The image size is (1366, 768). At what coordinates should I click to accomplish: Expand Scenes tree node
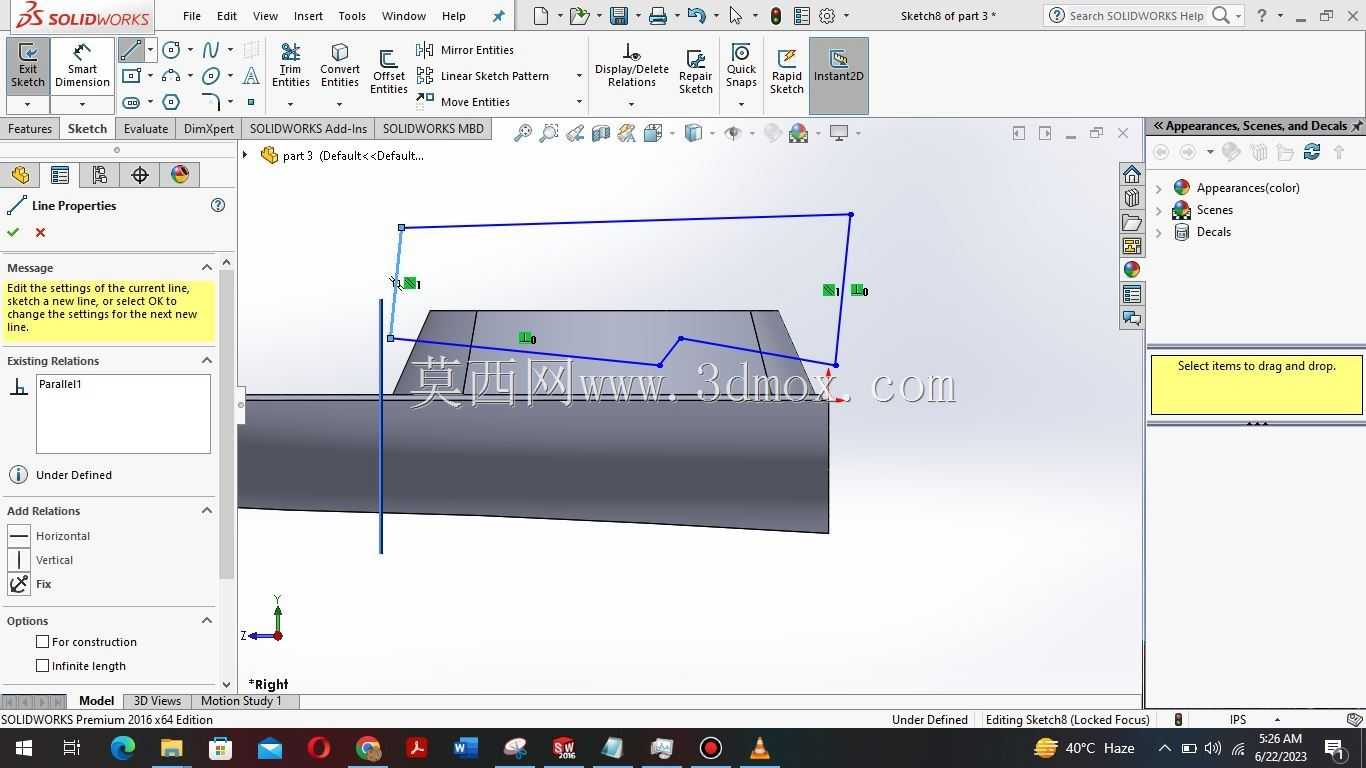click(1159, 210)
